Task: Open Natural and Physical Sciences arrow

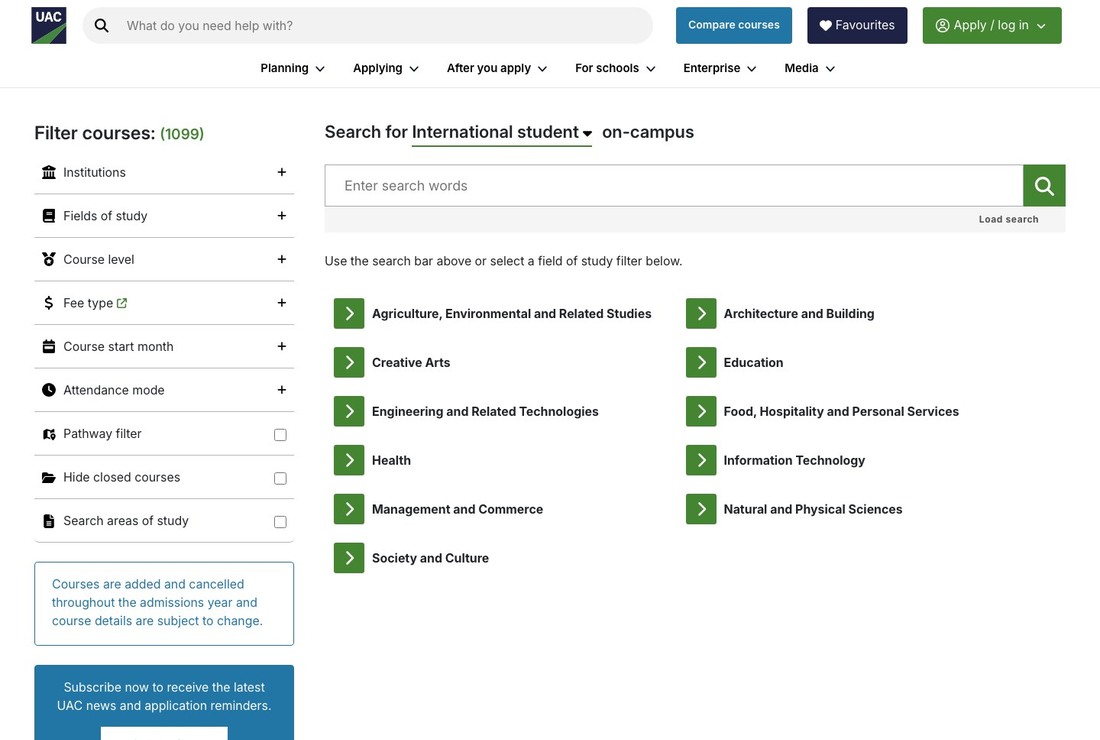Action: 701,509
